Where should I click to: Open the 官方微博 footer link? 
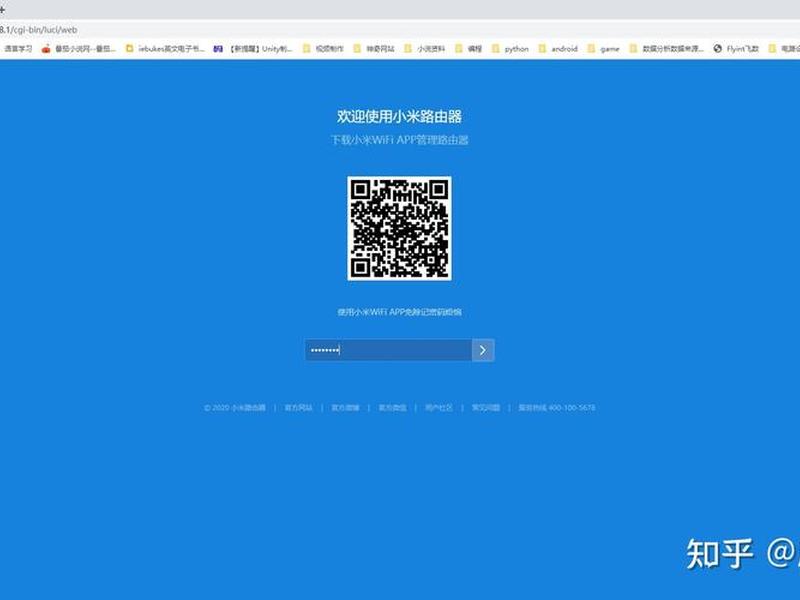[x=345, y=408]
